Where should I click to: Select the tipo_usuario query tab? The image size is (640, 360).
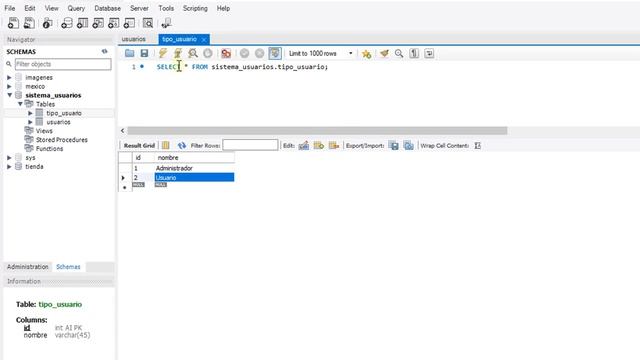click(179, 39)
